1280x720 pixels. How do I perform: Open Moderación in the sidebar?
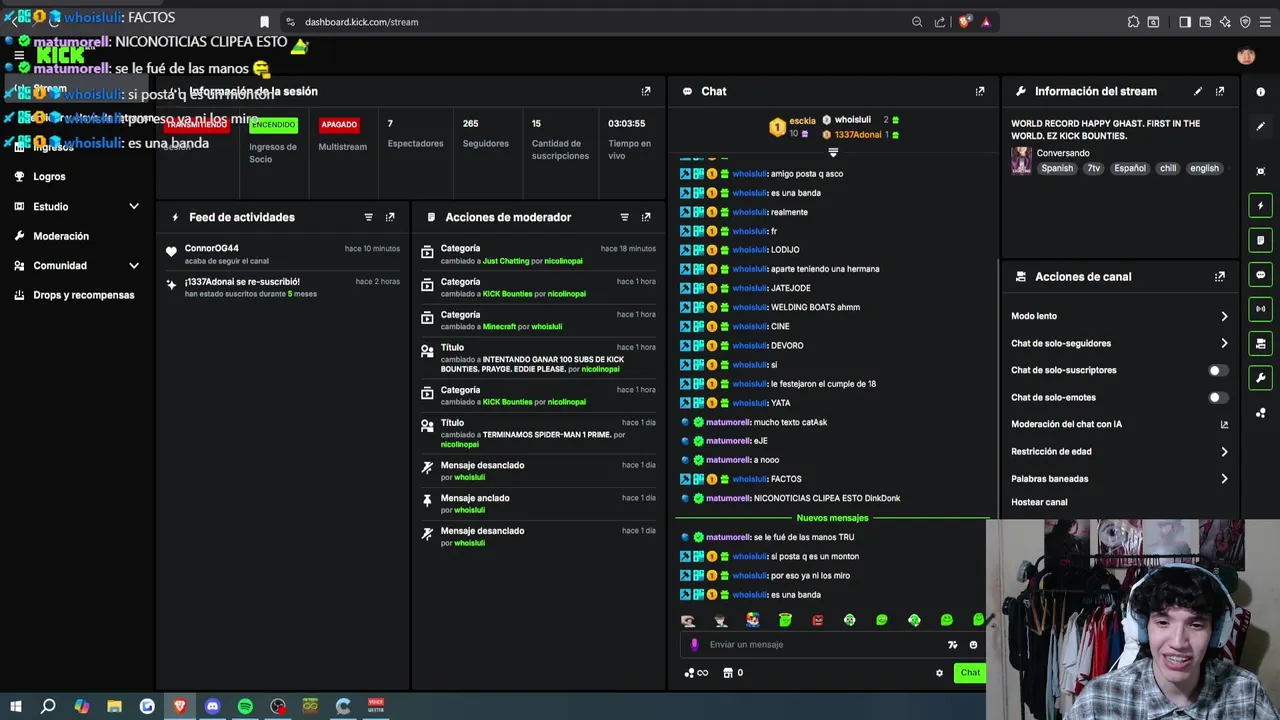[x=61, y=236]
